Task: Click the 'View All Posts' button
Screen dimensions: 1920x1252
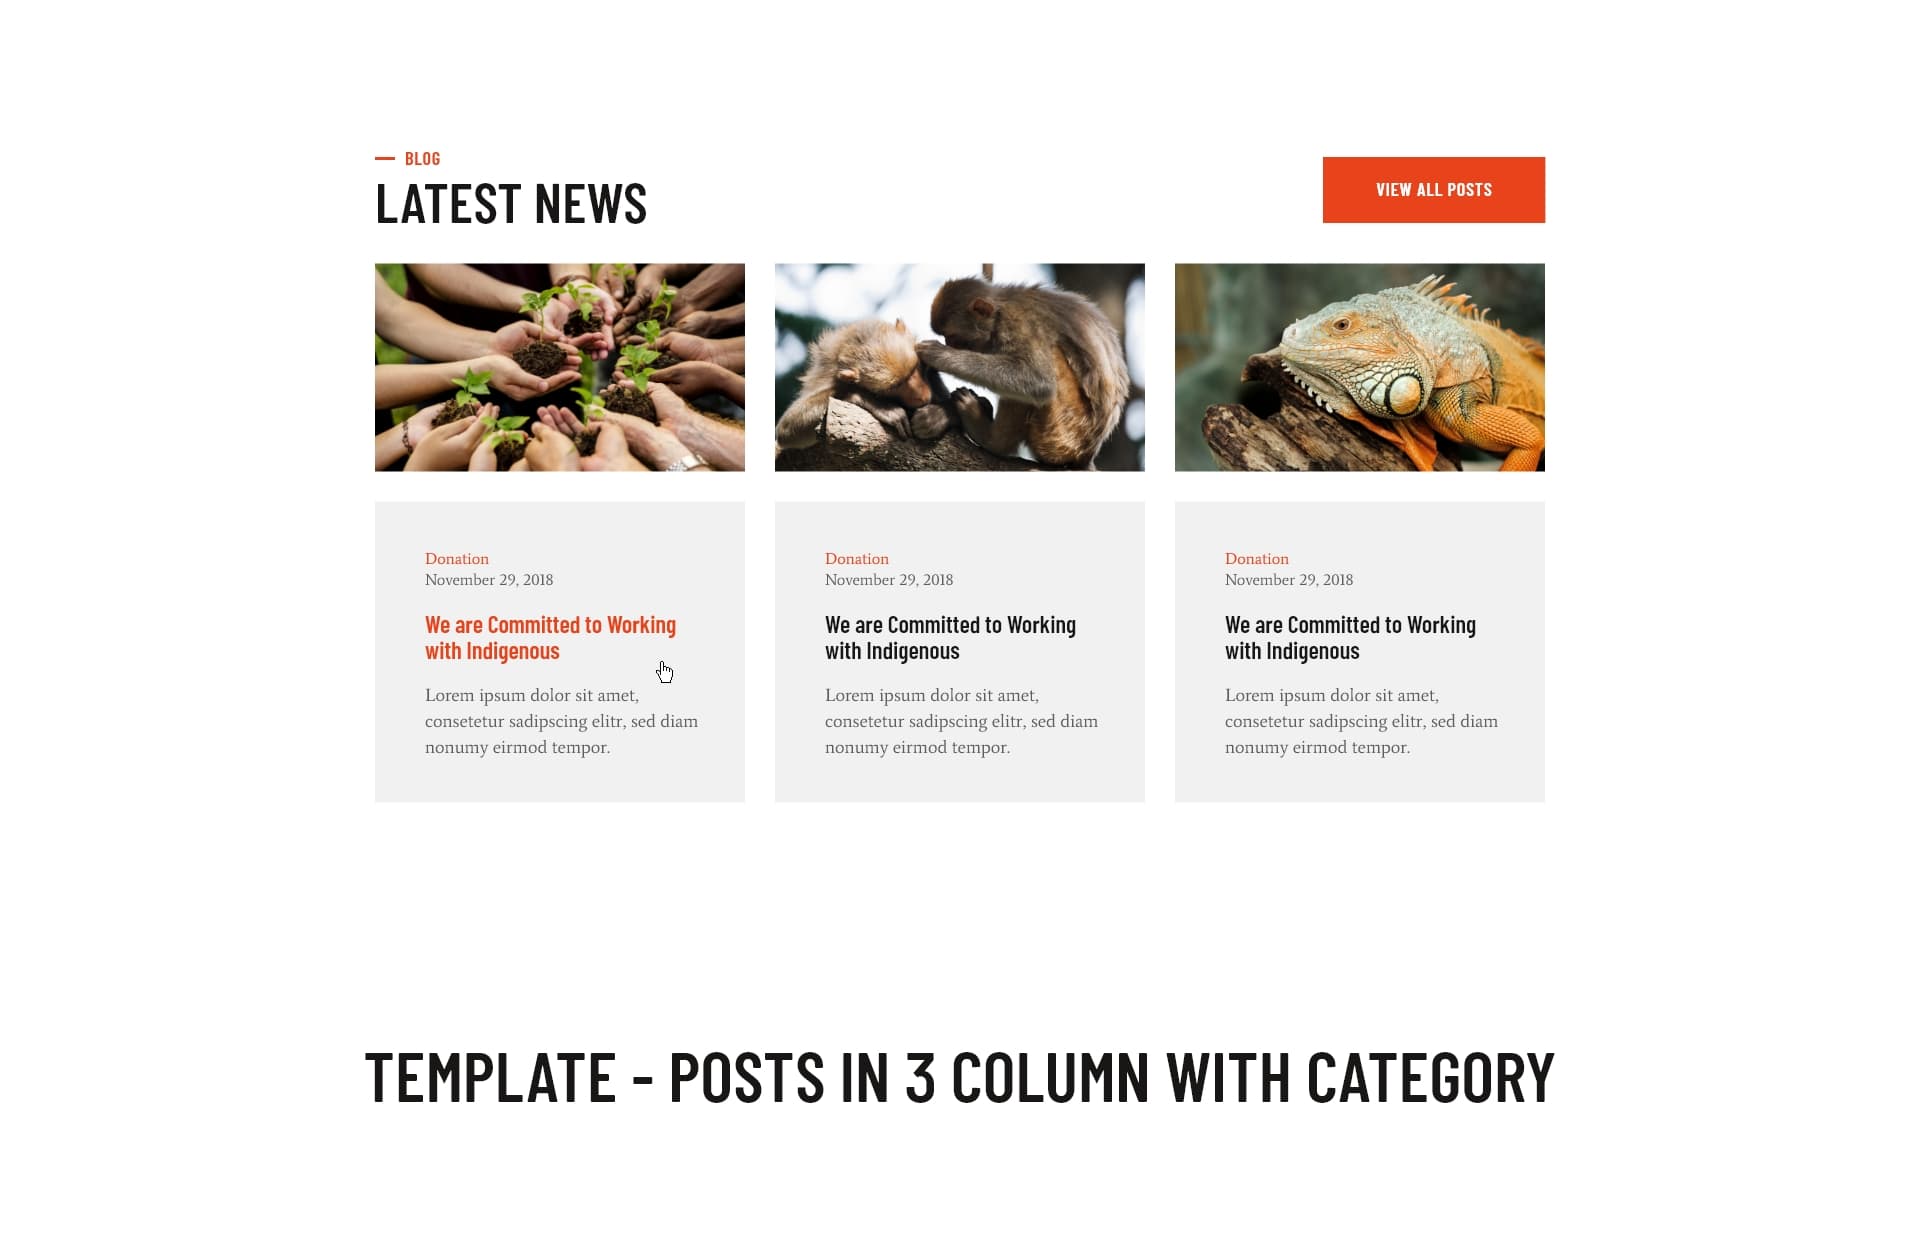Action: coord(1433,189)
